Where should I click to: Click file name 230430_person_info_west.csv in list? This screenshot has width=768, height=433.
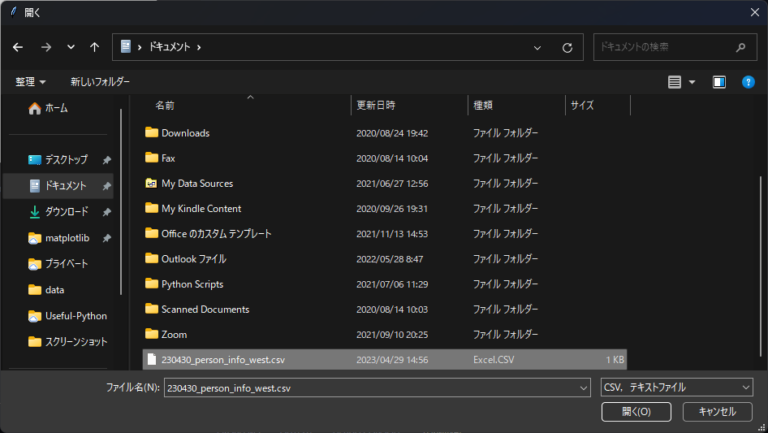(x=223, y=360)
